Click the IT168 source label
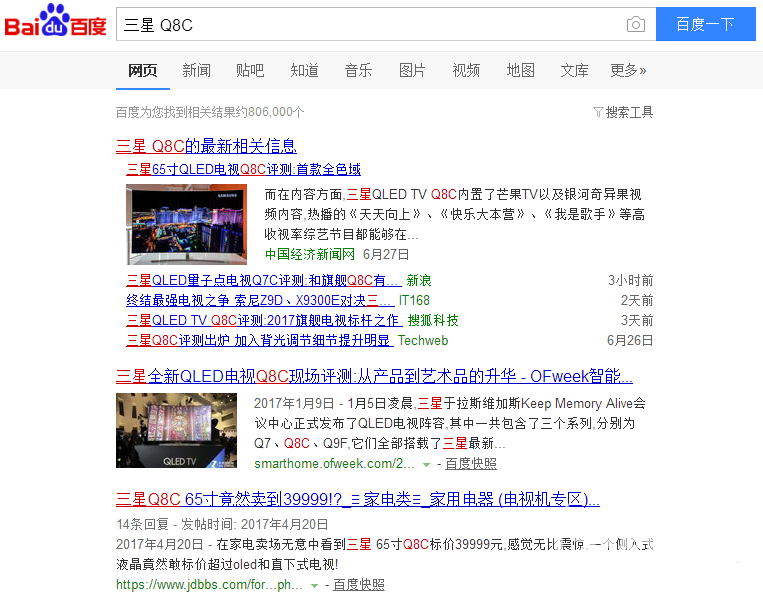Image resolution: width=763 pixels, height=602 pixels. [414, 300]
